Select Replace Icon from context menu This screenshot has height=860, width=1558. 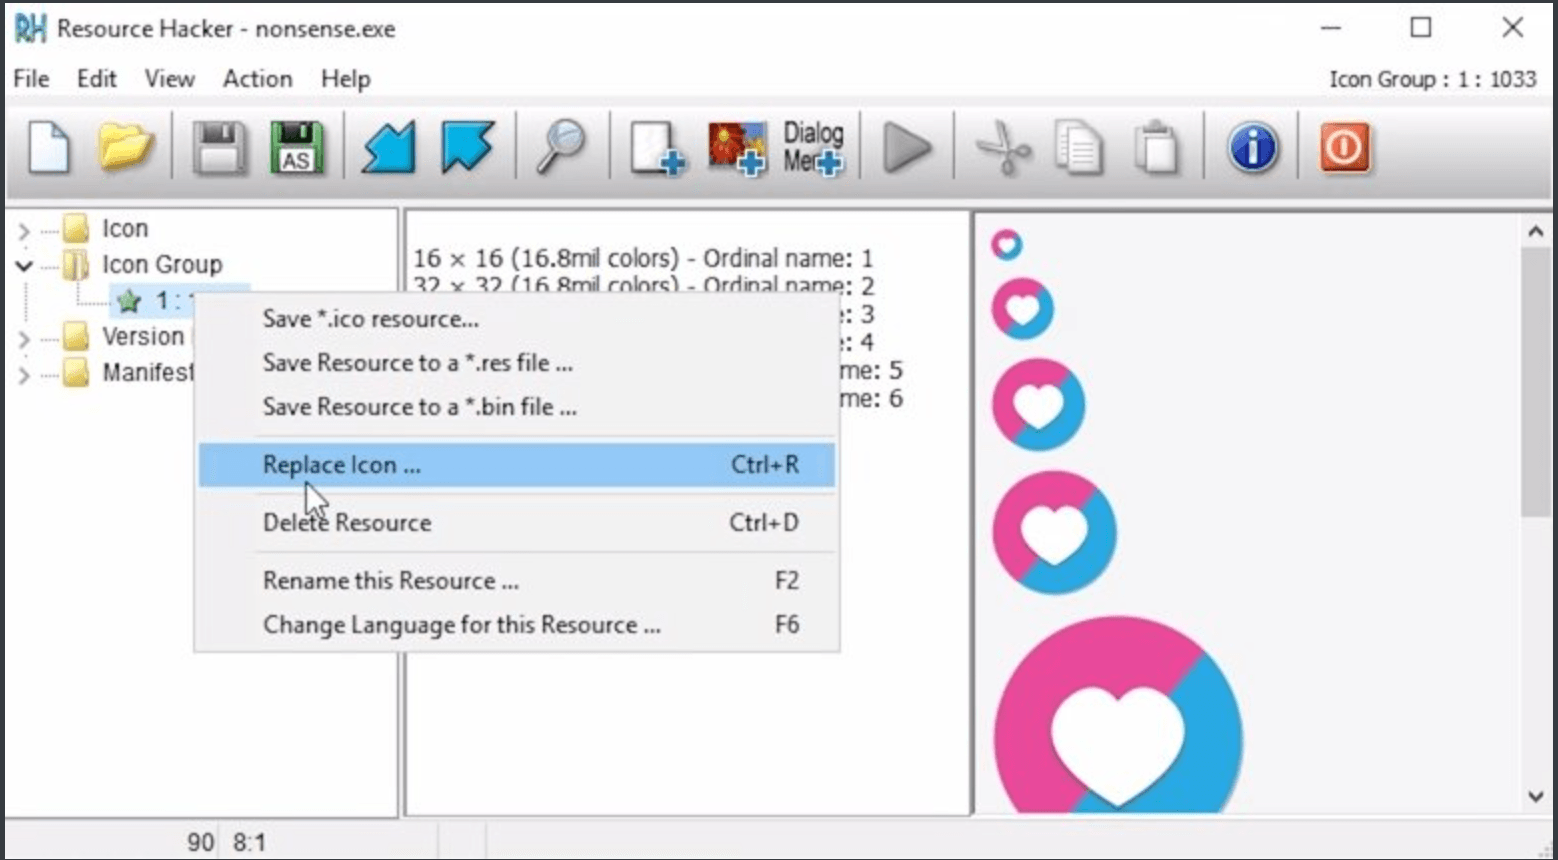click(x=341, y=465)
